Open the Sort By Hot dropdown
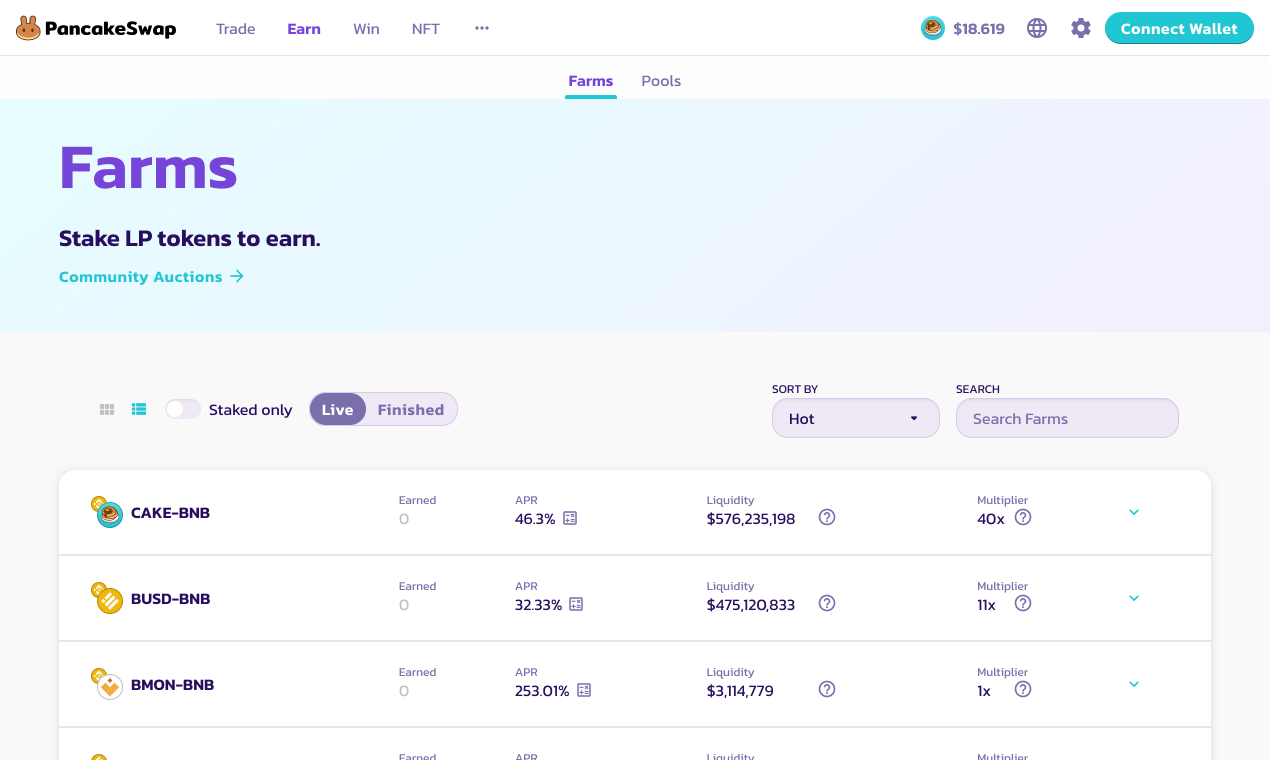Screen dimensions: 1270x760 (x=856, y=418)
